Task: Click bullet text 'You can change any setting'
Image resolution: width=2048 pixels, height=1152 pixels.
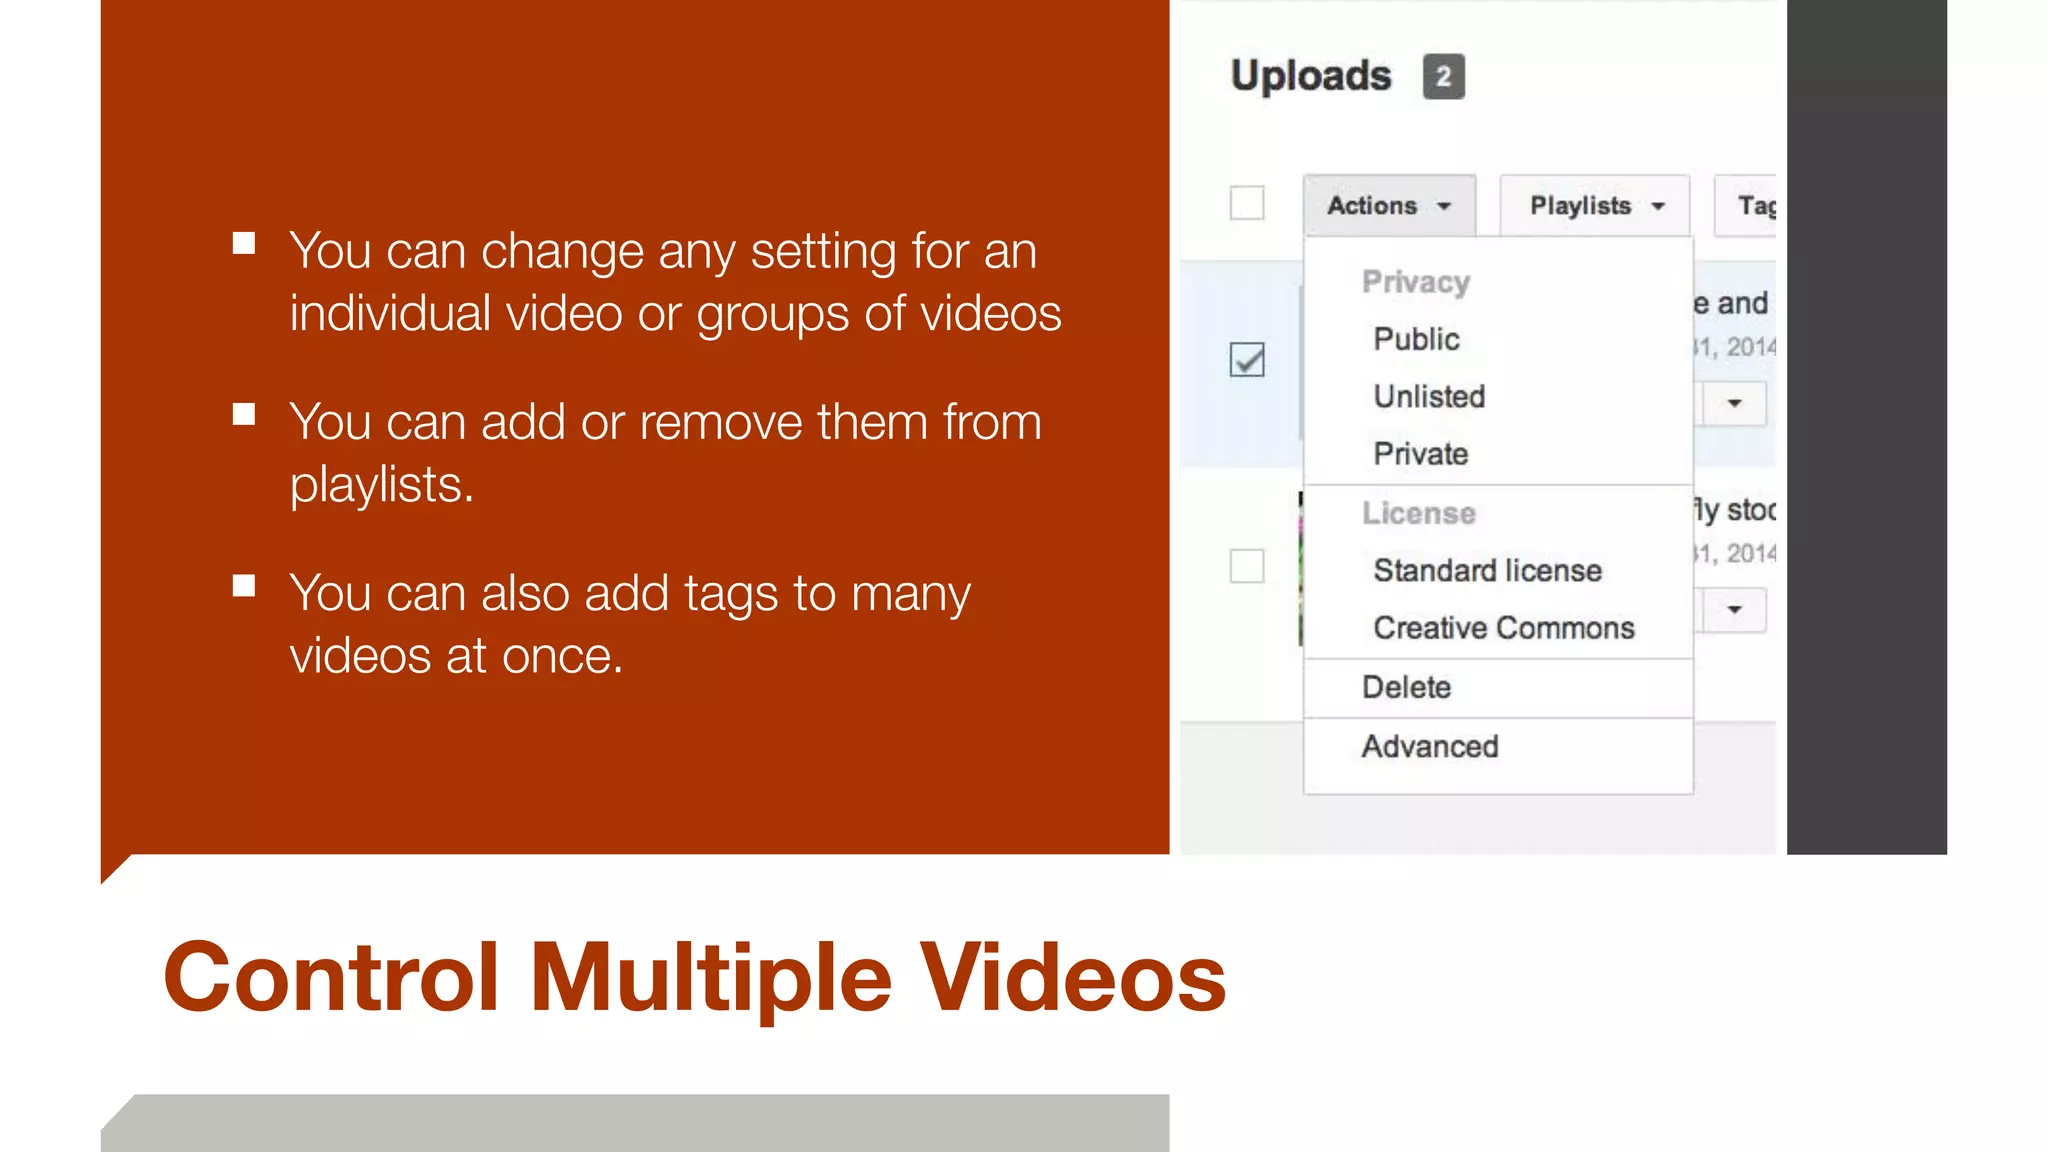Action: coord(675,281)
